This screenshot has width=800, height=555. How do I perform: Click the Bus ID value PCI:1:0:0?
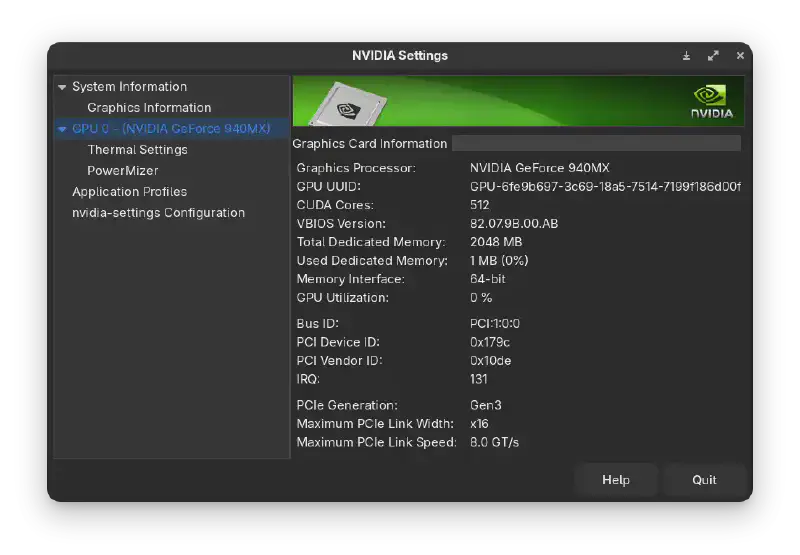[495, 323]
